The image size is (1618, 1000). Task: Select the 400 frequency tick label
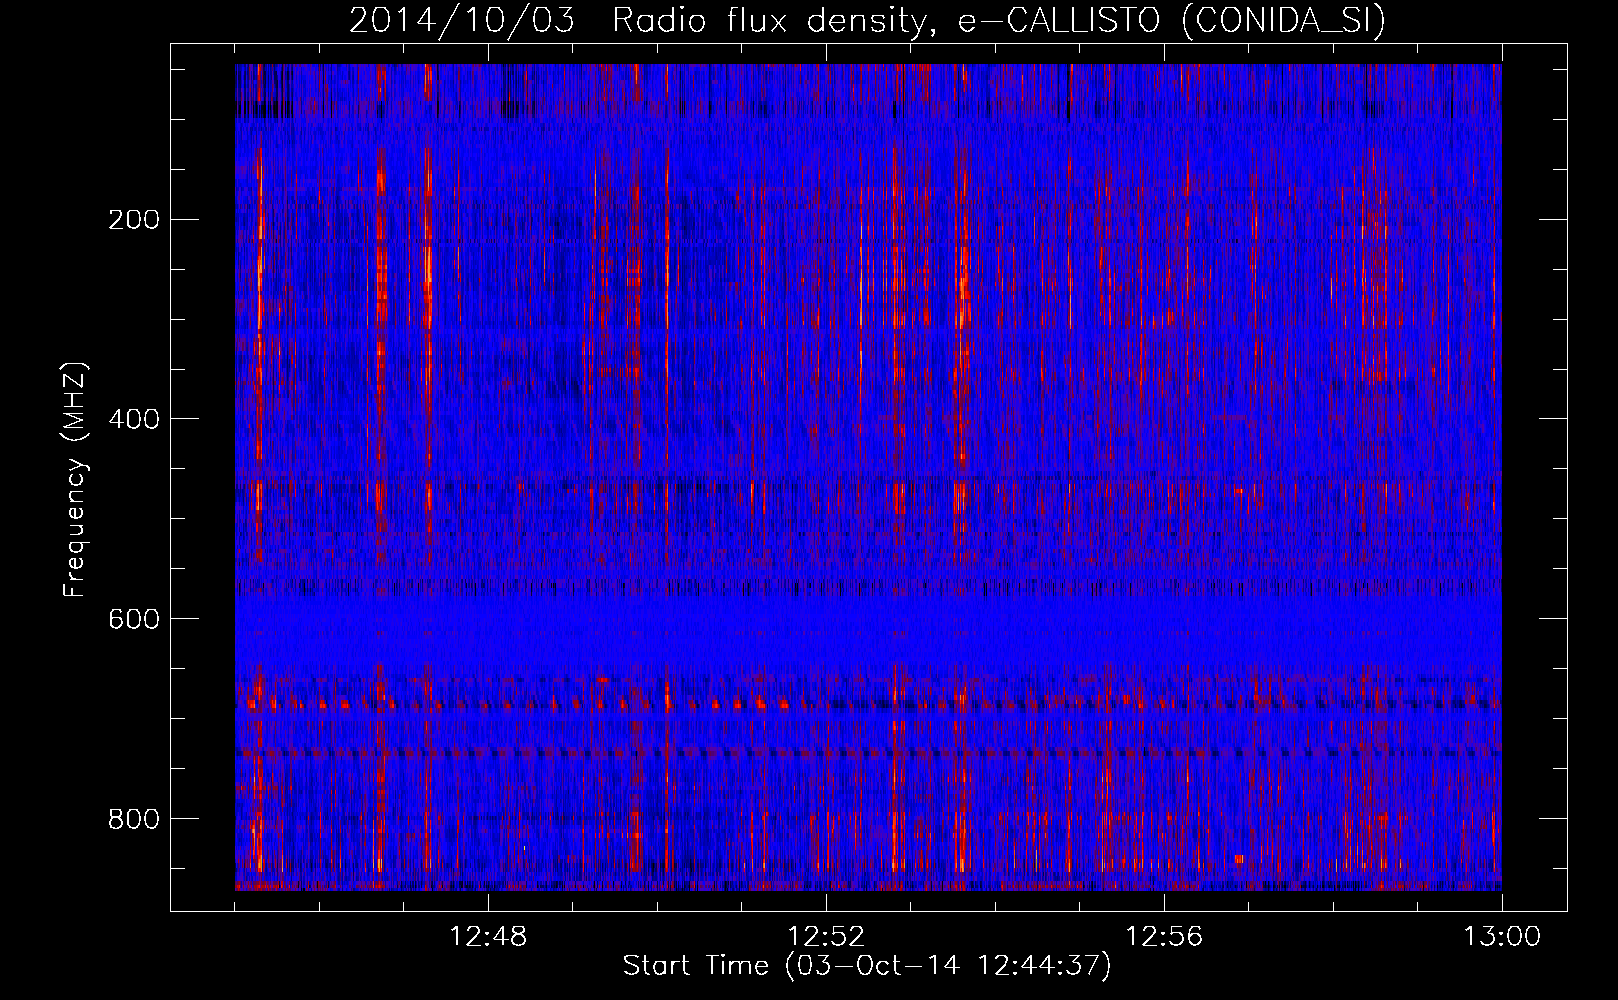[134, 419]
